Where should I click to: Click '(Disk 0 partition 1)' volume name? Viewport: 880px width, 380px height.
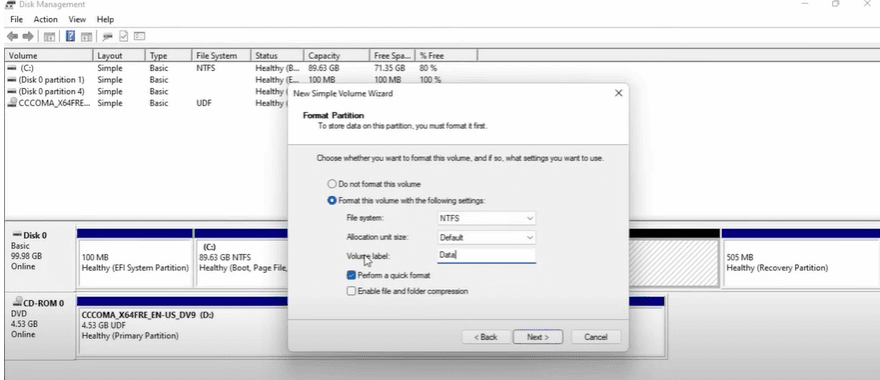tap(51, 80)
